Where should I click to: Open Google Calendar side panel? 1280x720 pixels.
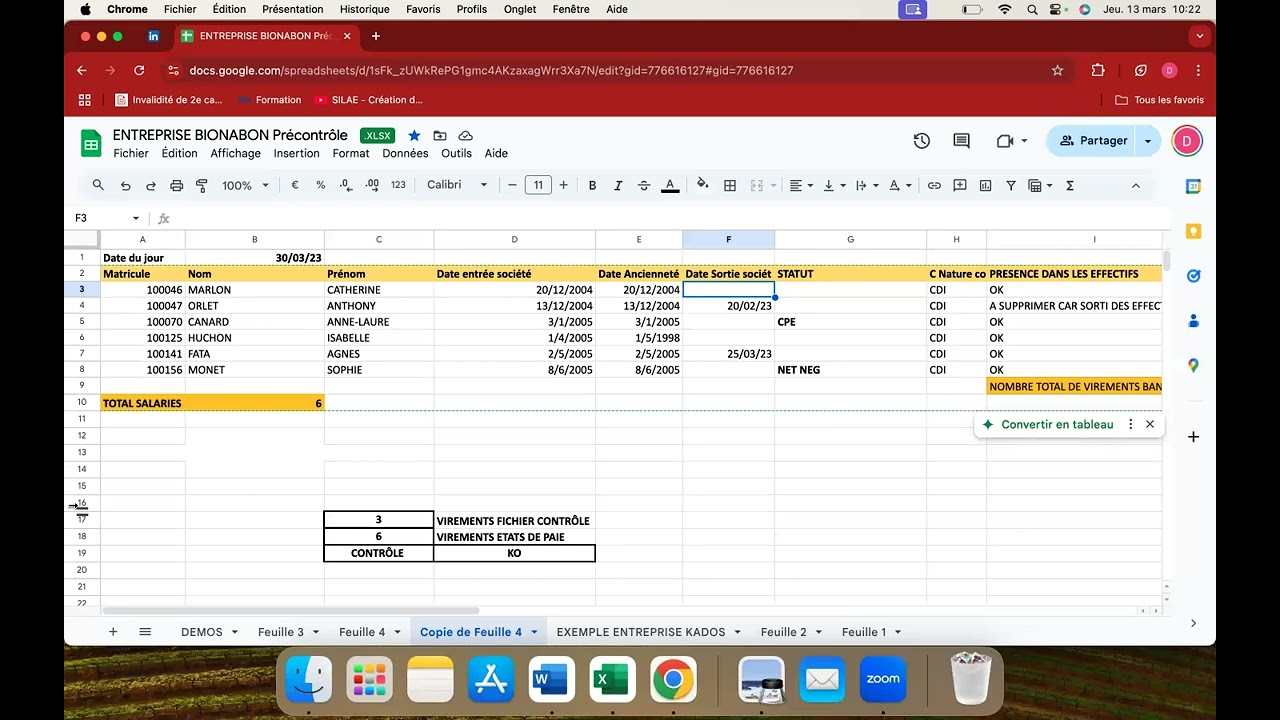pyautogui.click(x=1193, y=186)
